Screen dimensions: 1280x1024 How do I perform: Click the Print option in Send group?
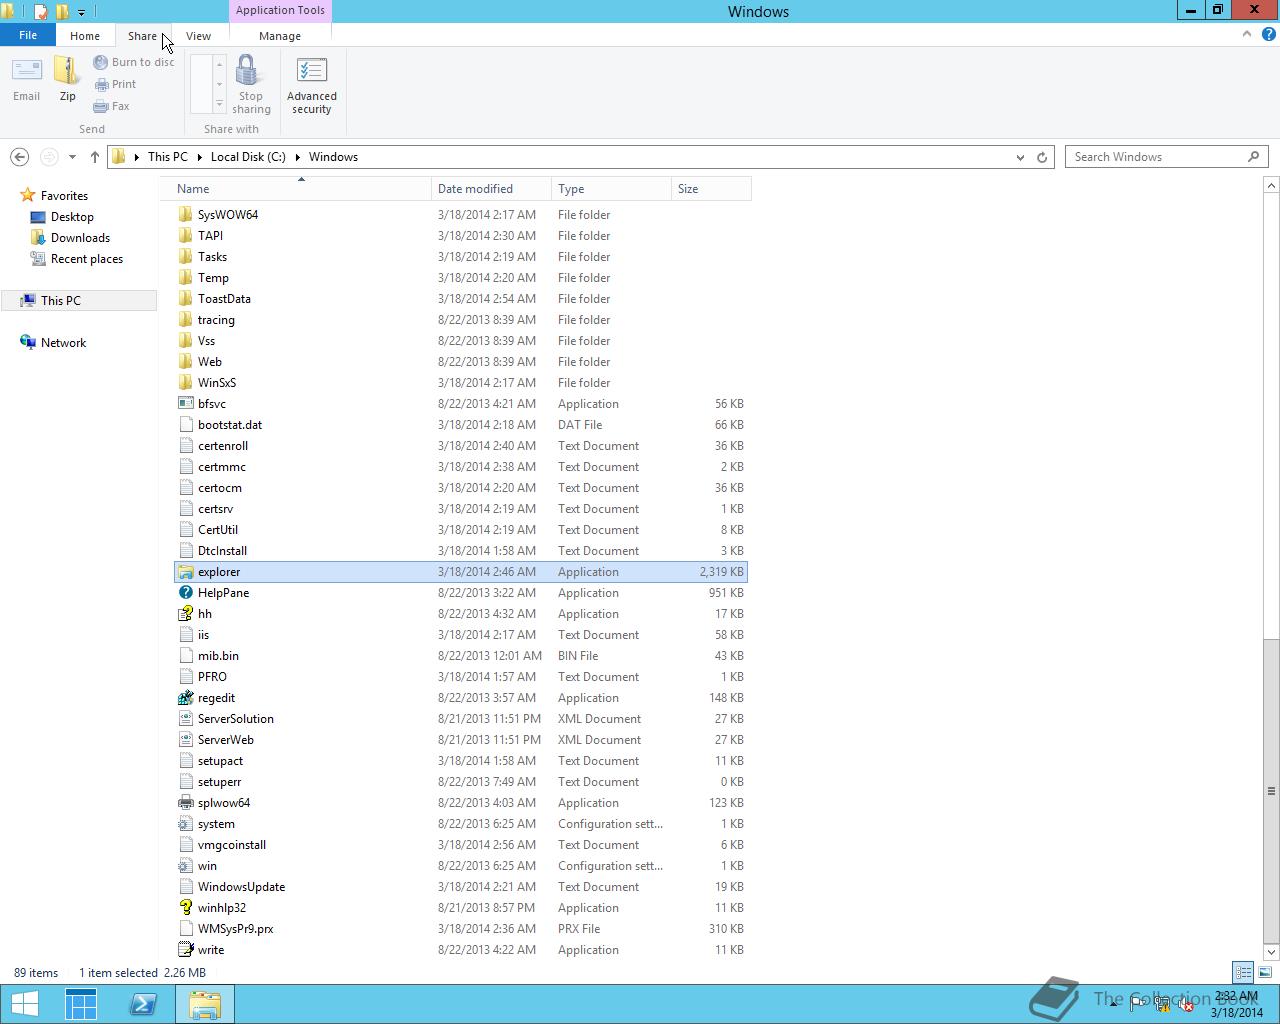115,84
